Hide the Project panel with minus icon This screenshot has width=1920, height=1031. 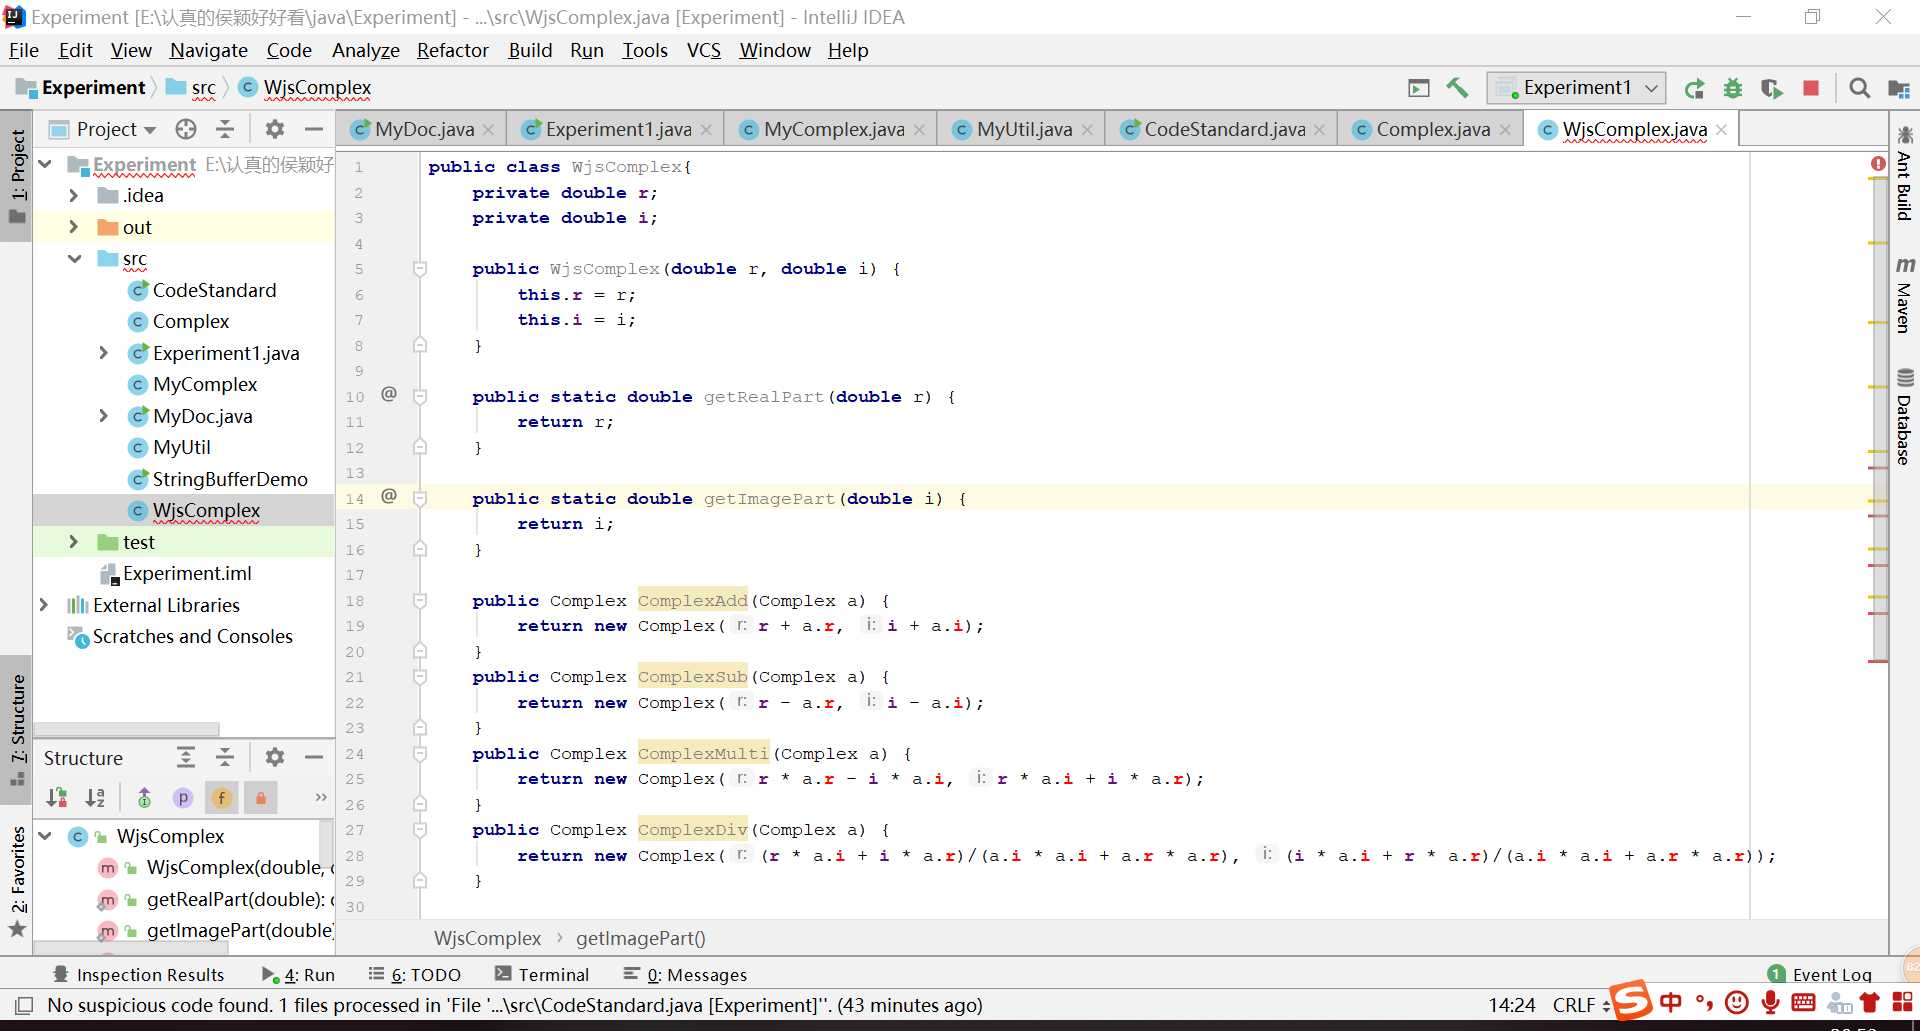click(x=313, y=129)
